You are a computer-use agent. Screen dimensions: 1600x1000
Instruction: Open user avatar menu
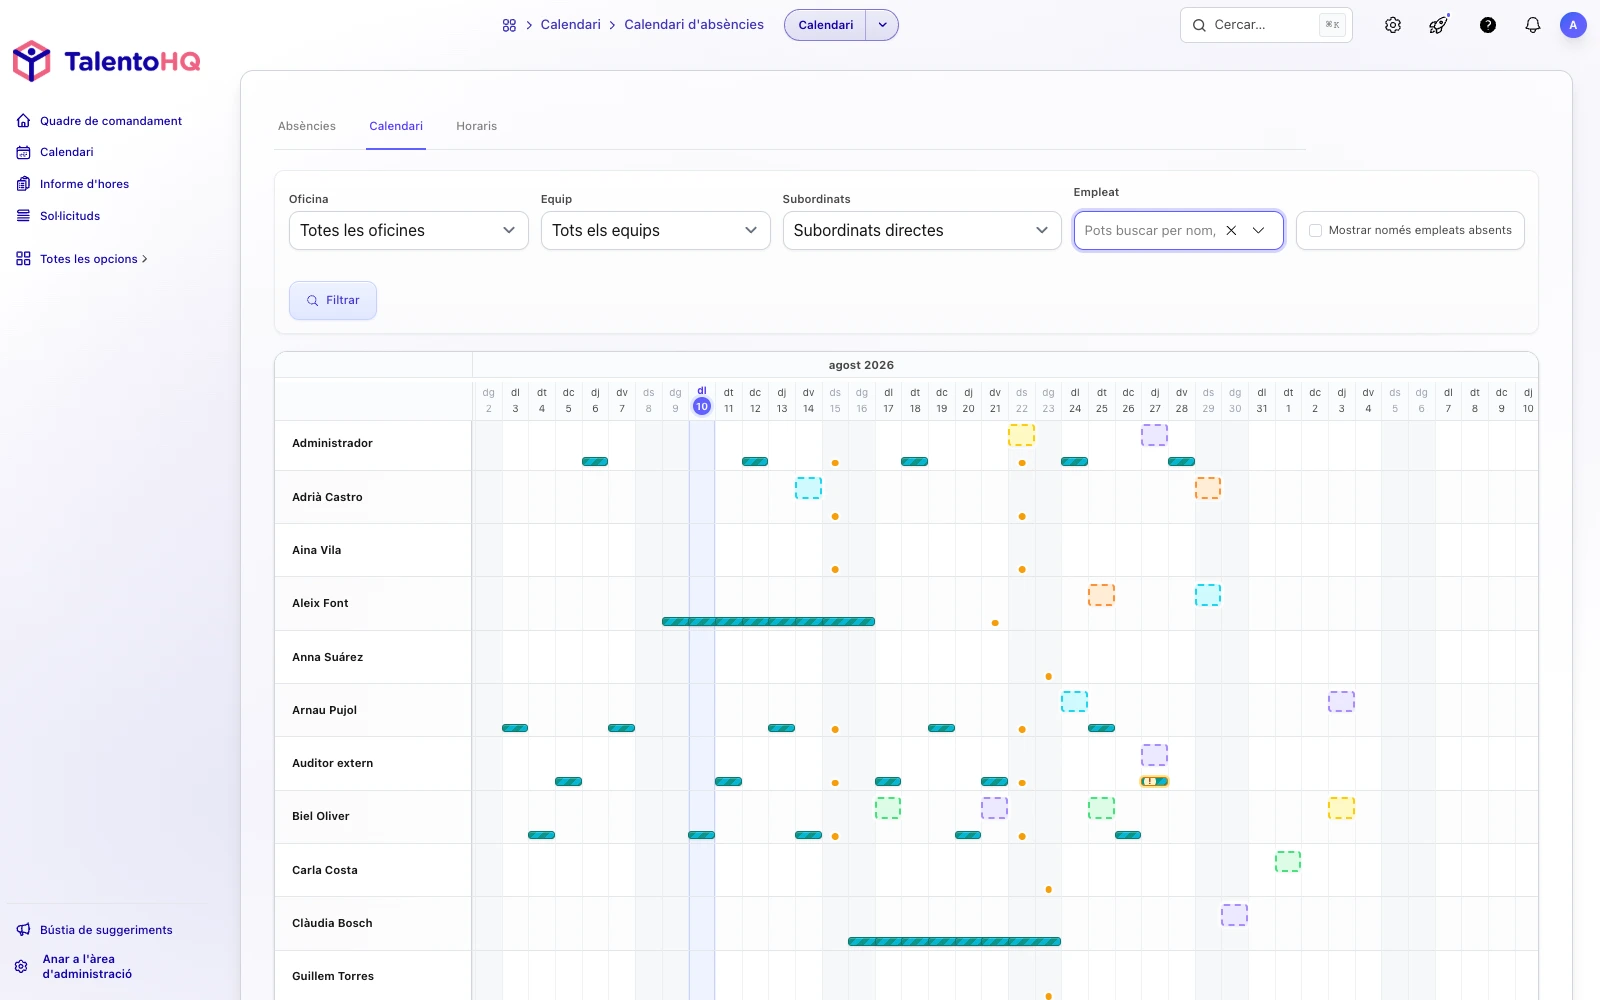tap(1573, 25)
